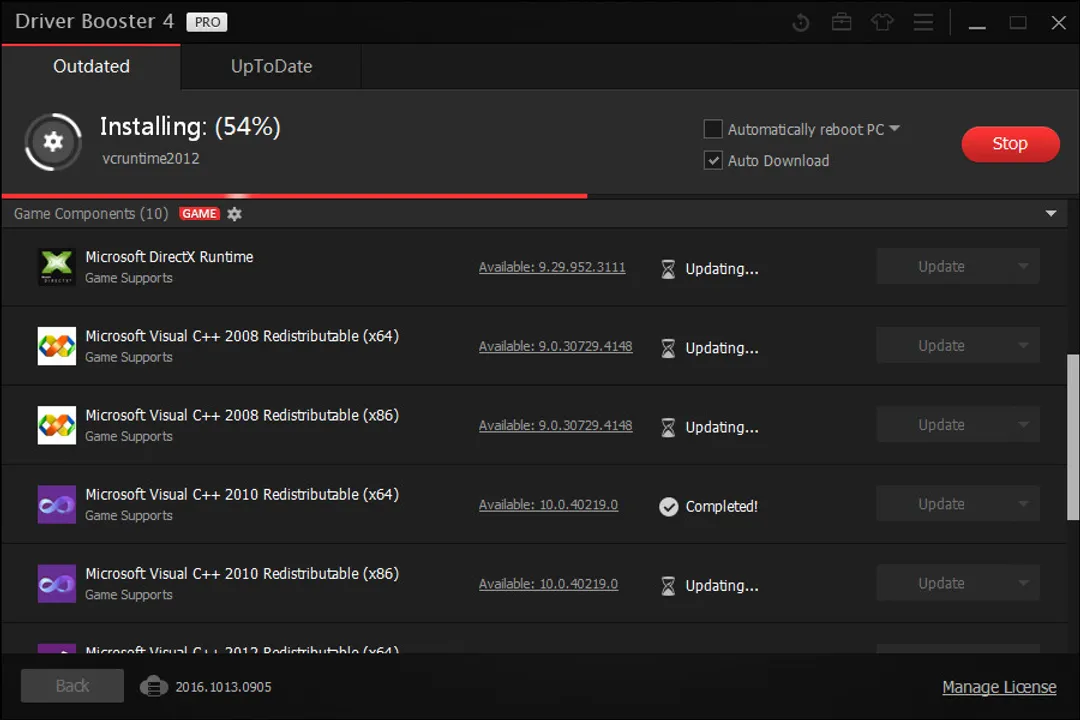This screenshot has height=720, width=1080.
Task: Click hourglass icon for Visual C++ 2010 (x86)
Action: 668,586
